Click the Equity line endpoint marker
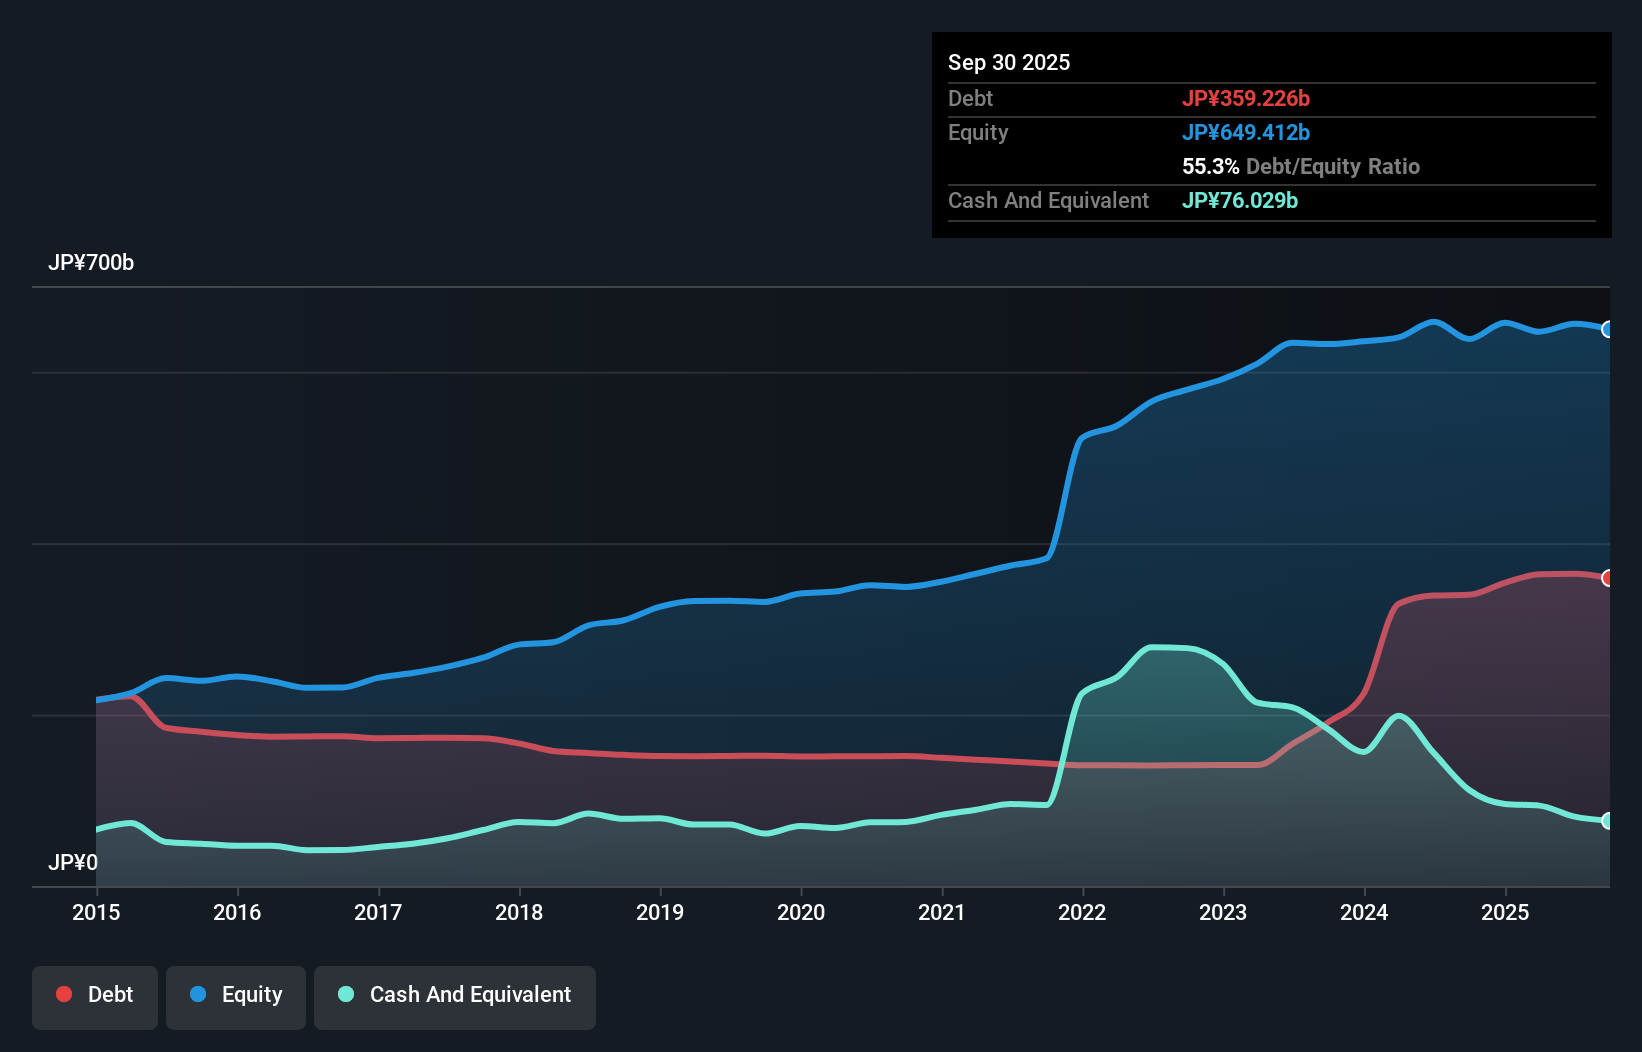Screen dimensions: 1642x1052 click(x=1607, y=328)
